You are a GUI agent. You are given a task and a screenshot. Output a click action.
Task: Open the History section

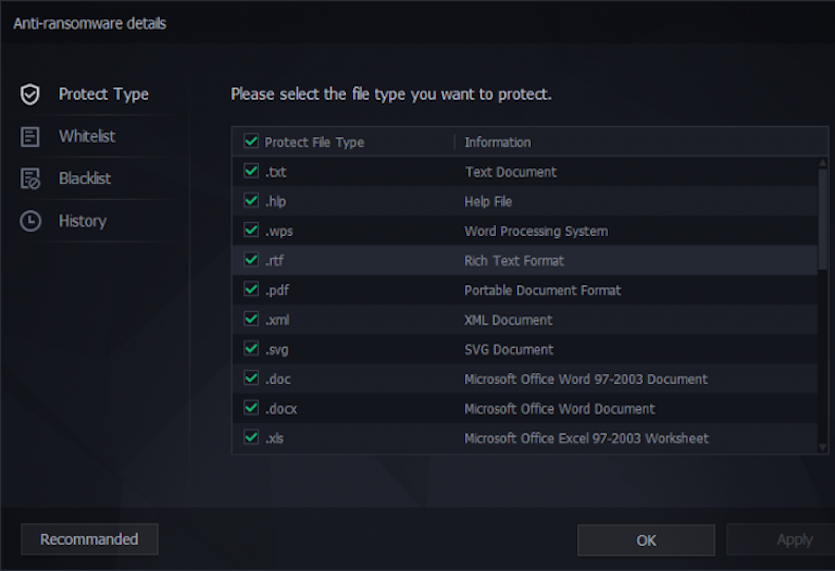(83, 221)
